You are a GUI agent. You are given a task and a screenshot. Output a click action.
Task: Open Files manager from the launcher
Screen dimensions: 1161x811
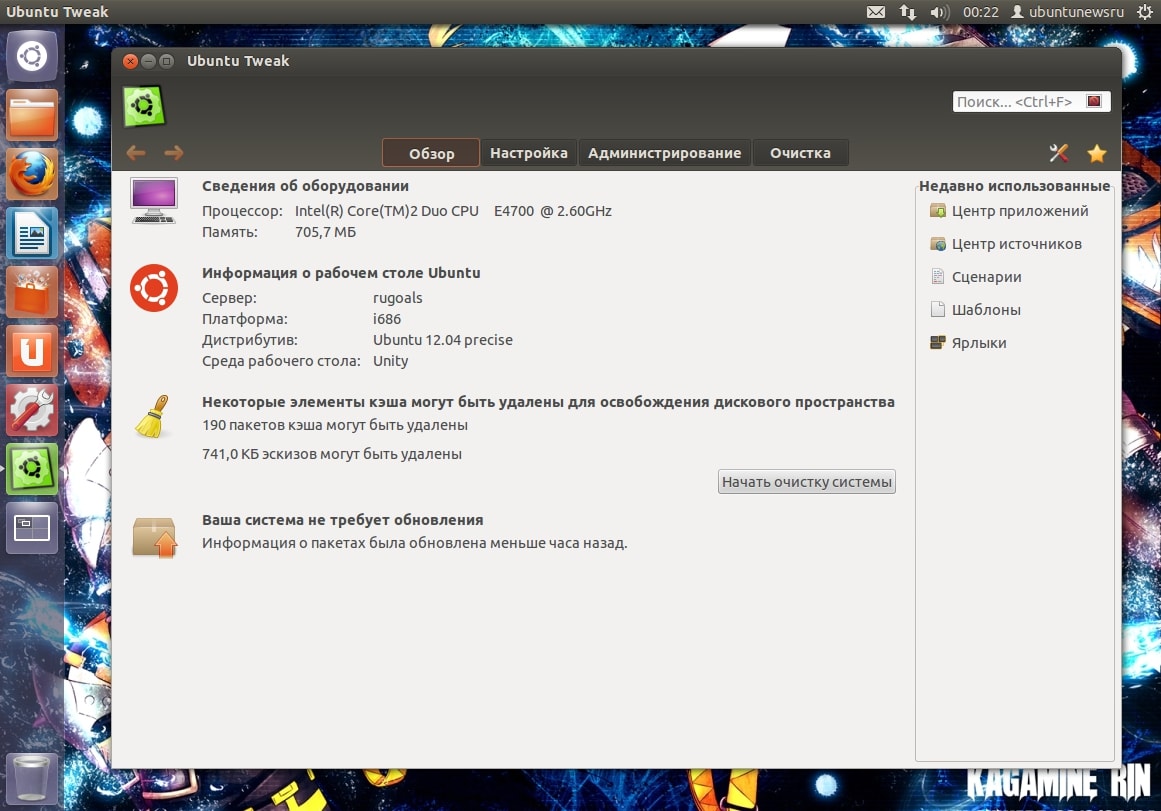pos(32,116)
